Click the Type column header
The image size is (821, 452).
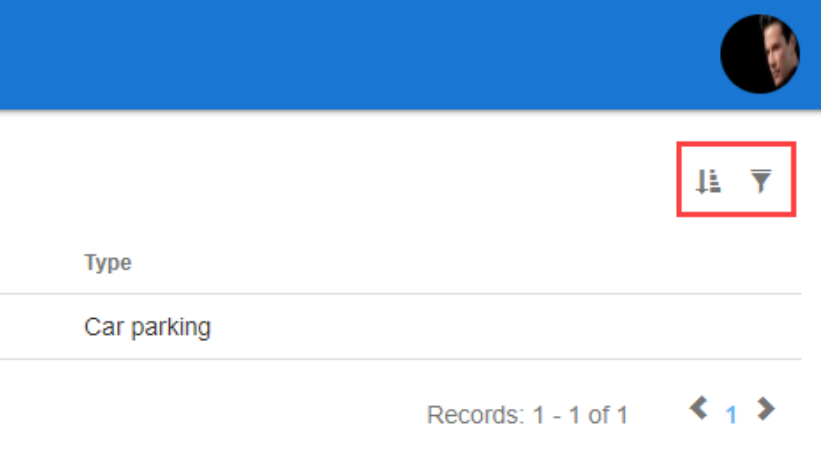(108, 263)
